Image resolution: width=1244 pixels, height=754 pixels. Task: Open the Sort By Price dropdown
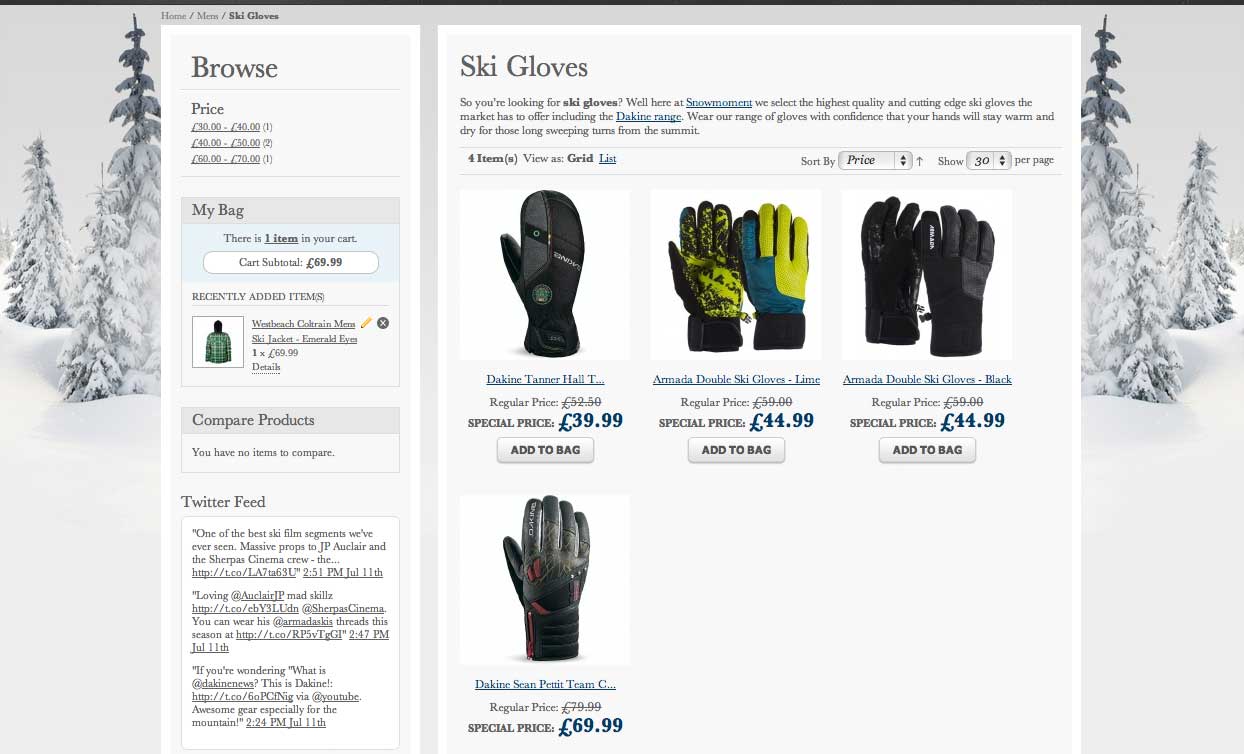[x=875, y=160]
